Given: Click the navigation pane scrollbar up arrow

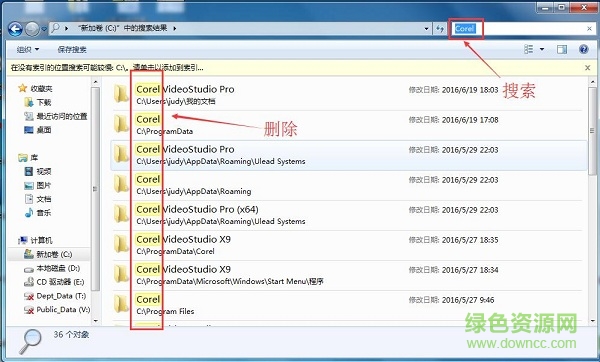Looking at the screenshot, I should click(x=95, y=82).
